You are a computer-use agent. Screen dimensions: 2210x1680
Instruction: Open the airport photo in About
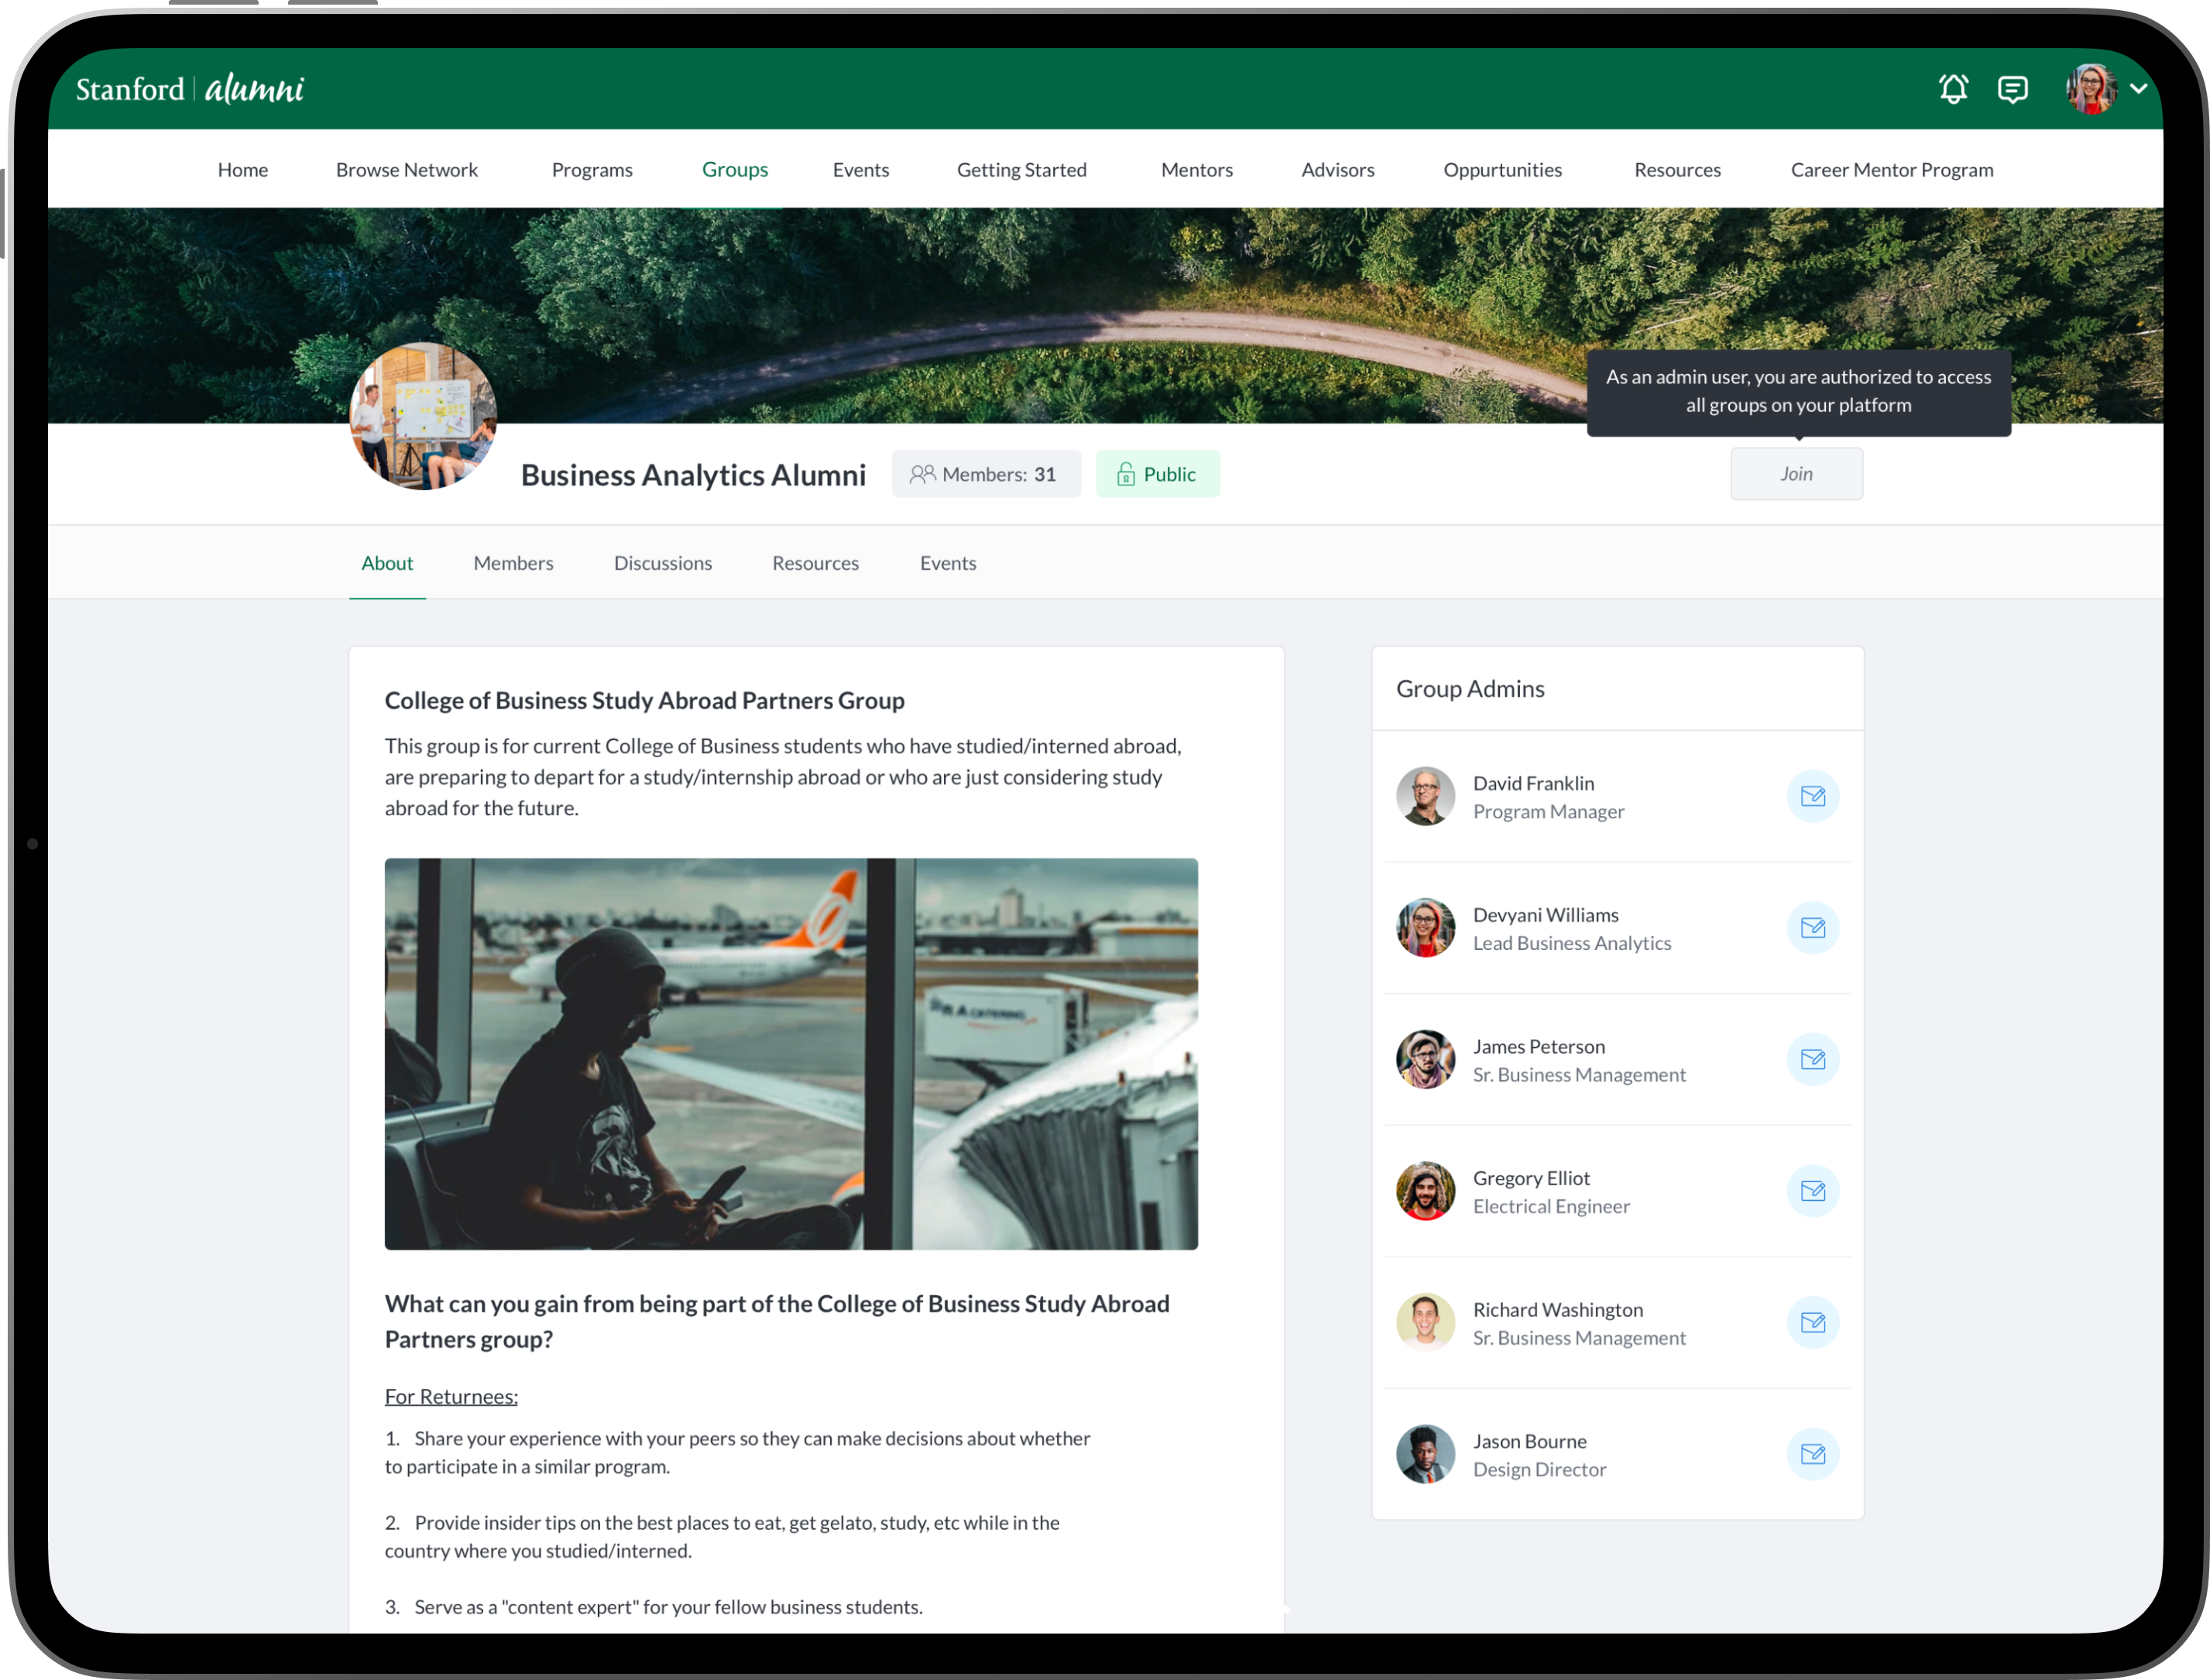(x=791, y=1053)
